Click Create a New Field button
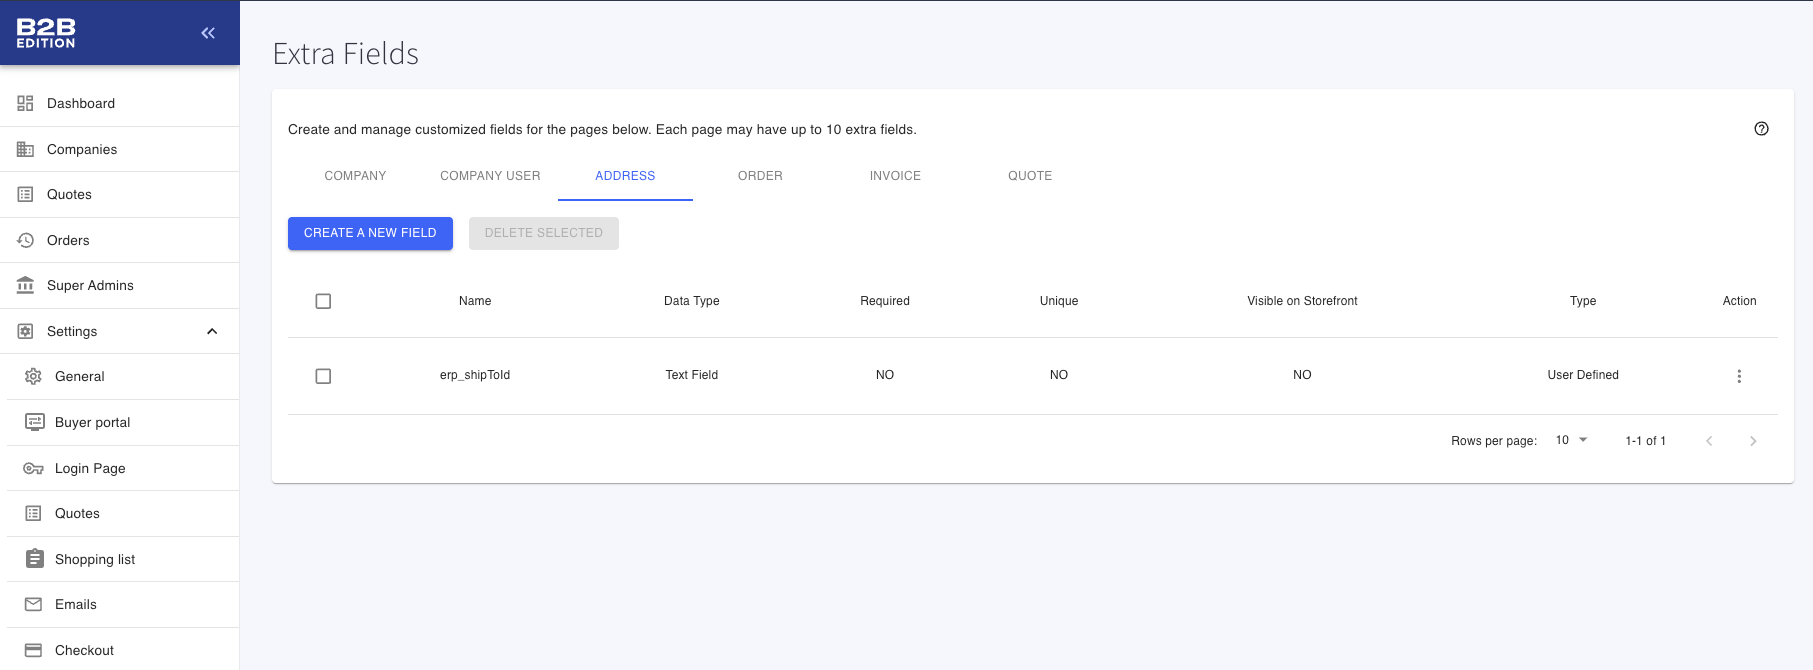The image size is (1813, 670). [x=370, y=233]
